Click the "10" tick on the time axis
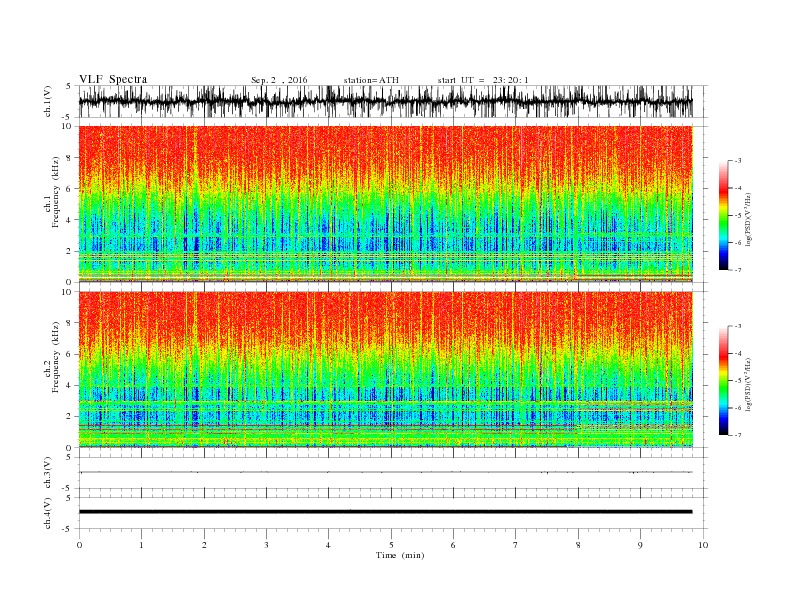792x612 pixels. [703, 545]
